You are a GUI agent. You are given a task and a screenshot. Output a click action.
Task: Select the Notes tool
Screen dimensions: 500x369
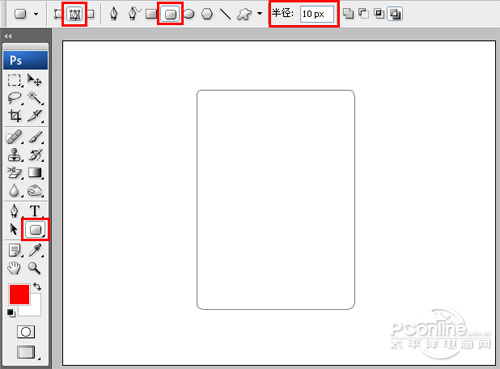click(15, 250)
